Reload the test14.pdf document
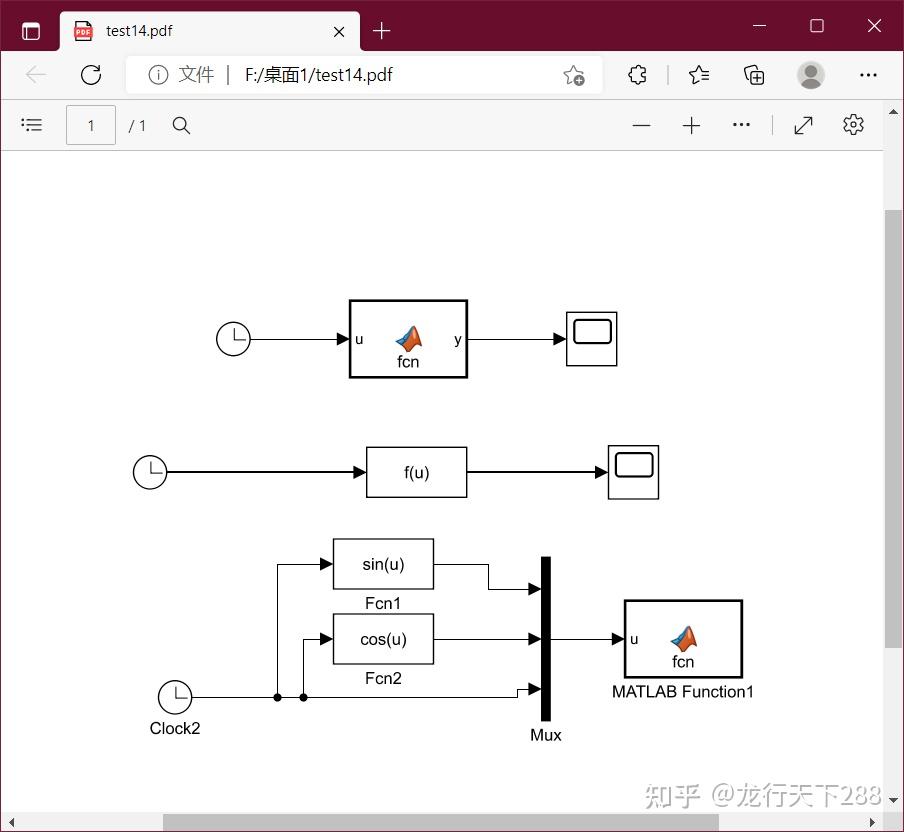The height and width of the screenshot is (832, 904). (91, 74)
